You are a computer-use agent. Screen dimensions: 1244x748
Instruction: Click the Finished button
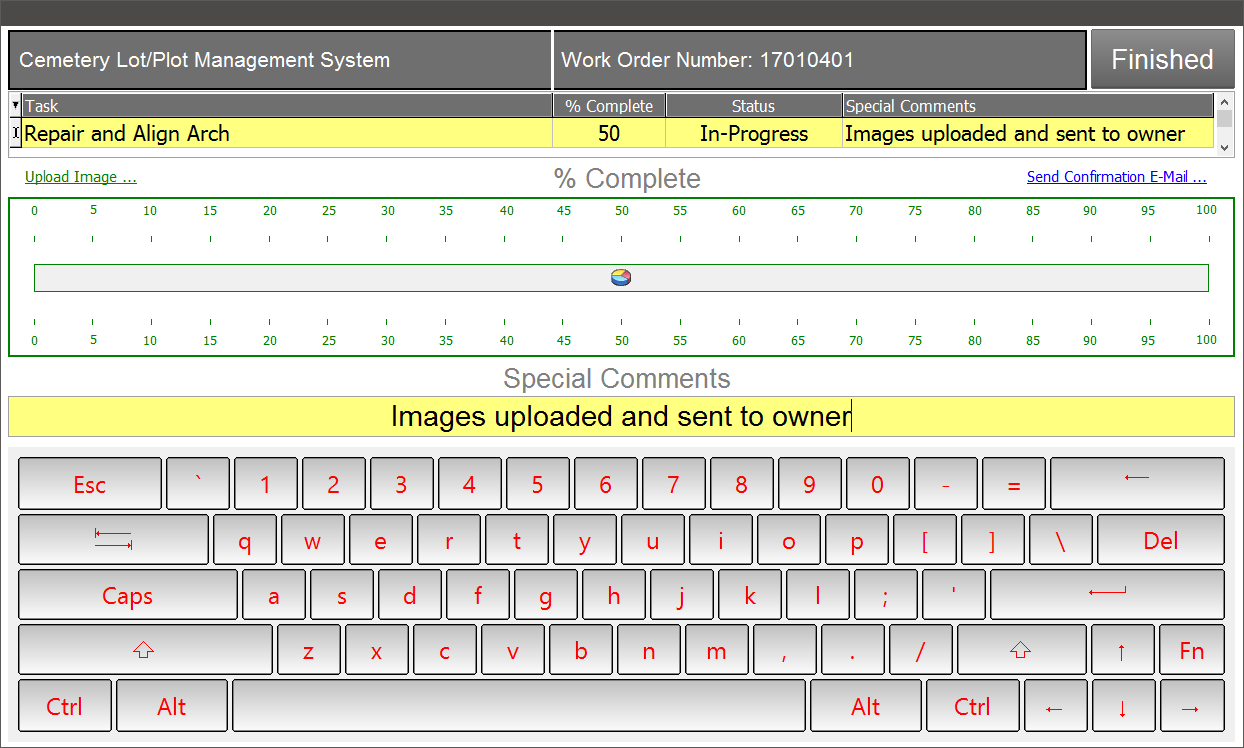click(1161, 60)
